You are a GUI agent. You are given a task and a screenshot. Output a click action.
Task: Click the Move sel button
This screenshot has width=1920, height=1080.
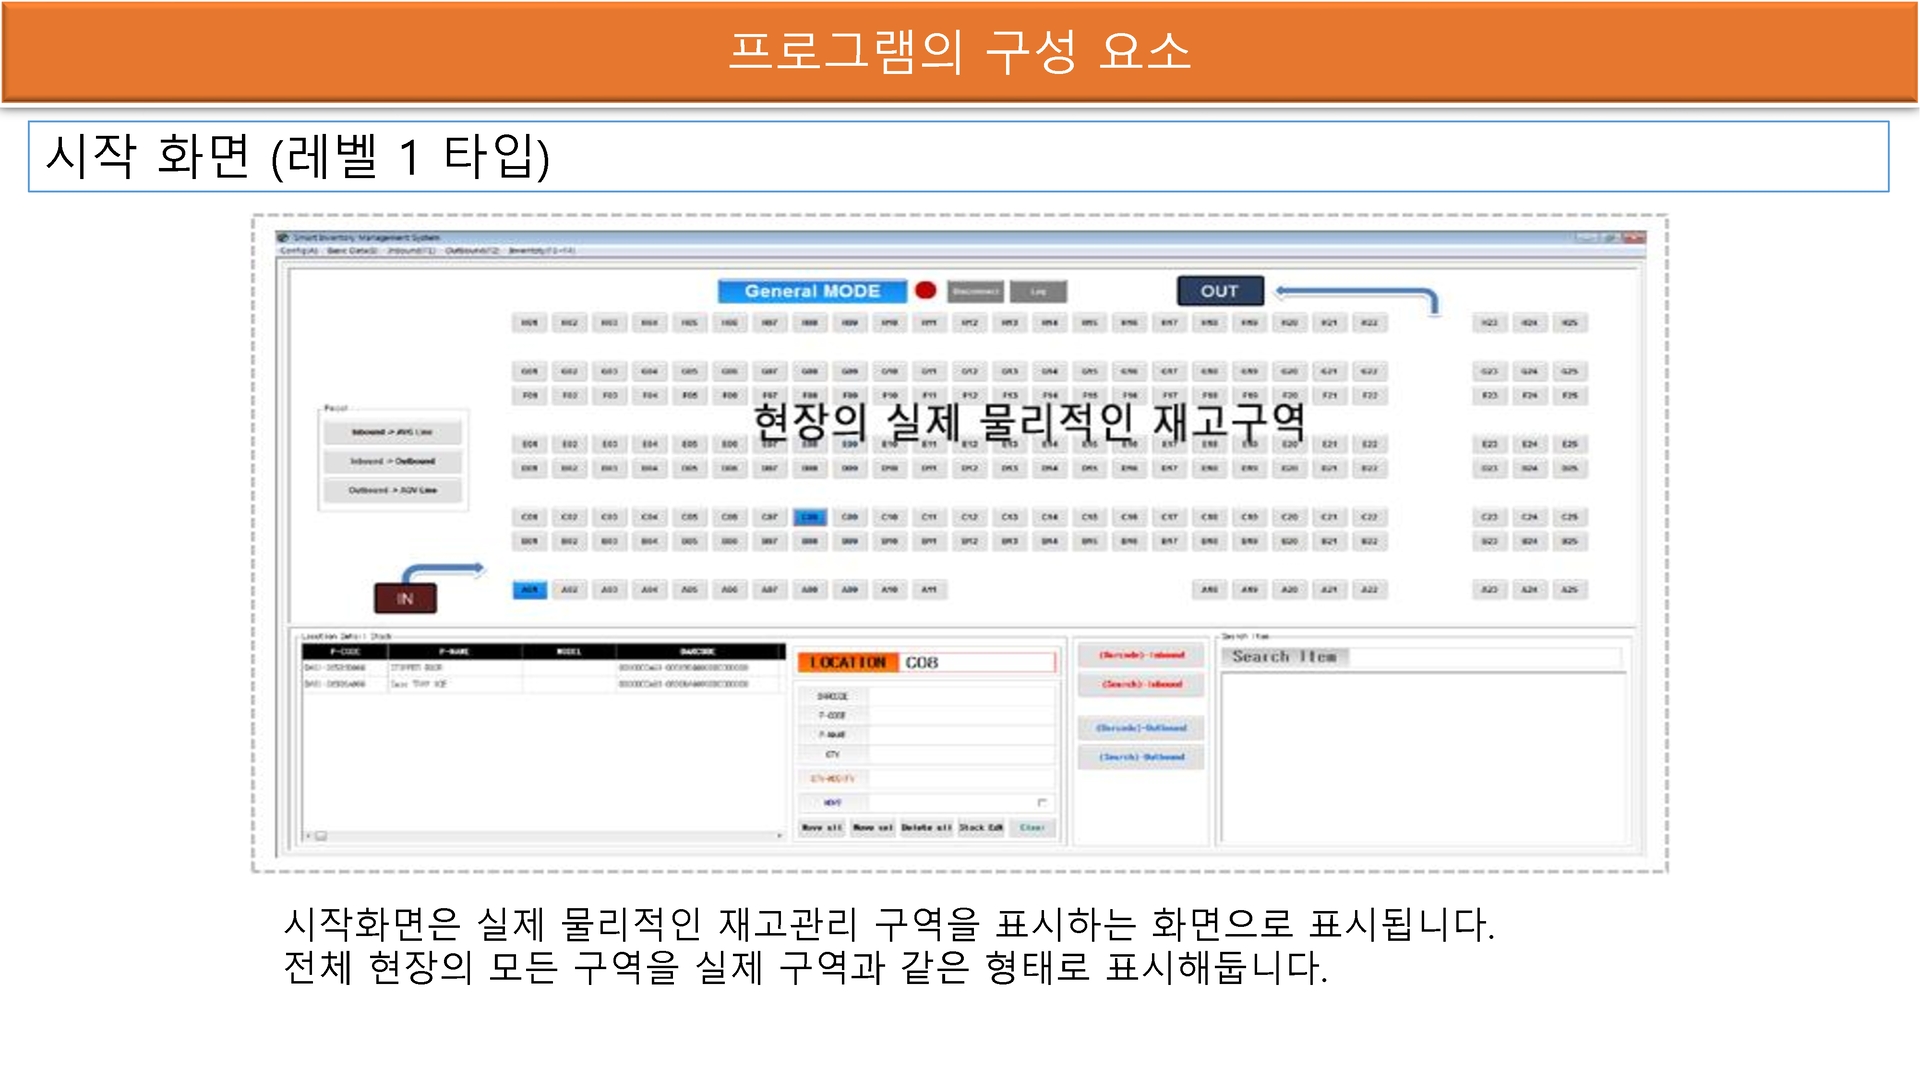[873, 828]
